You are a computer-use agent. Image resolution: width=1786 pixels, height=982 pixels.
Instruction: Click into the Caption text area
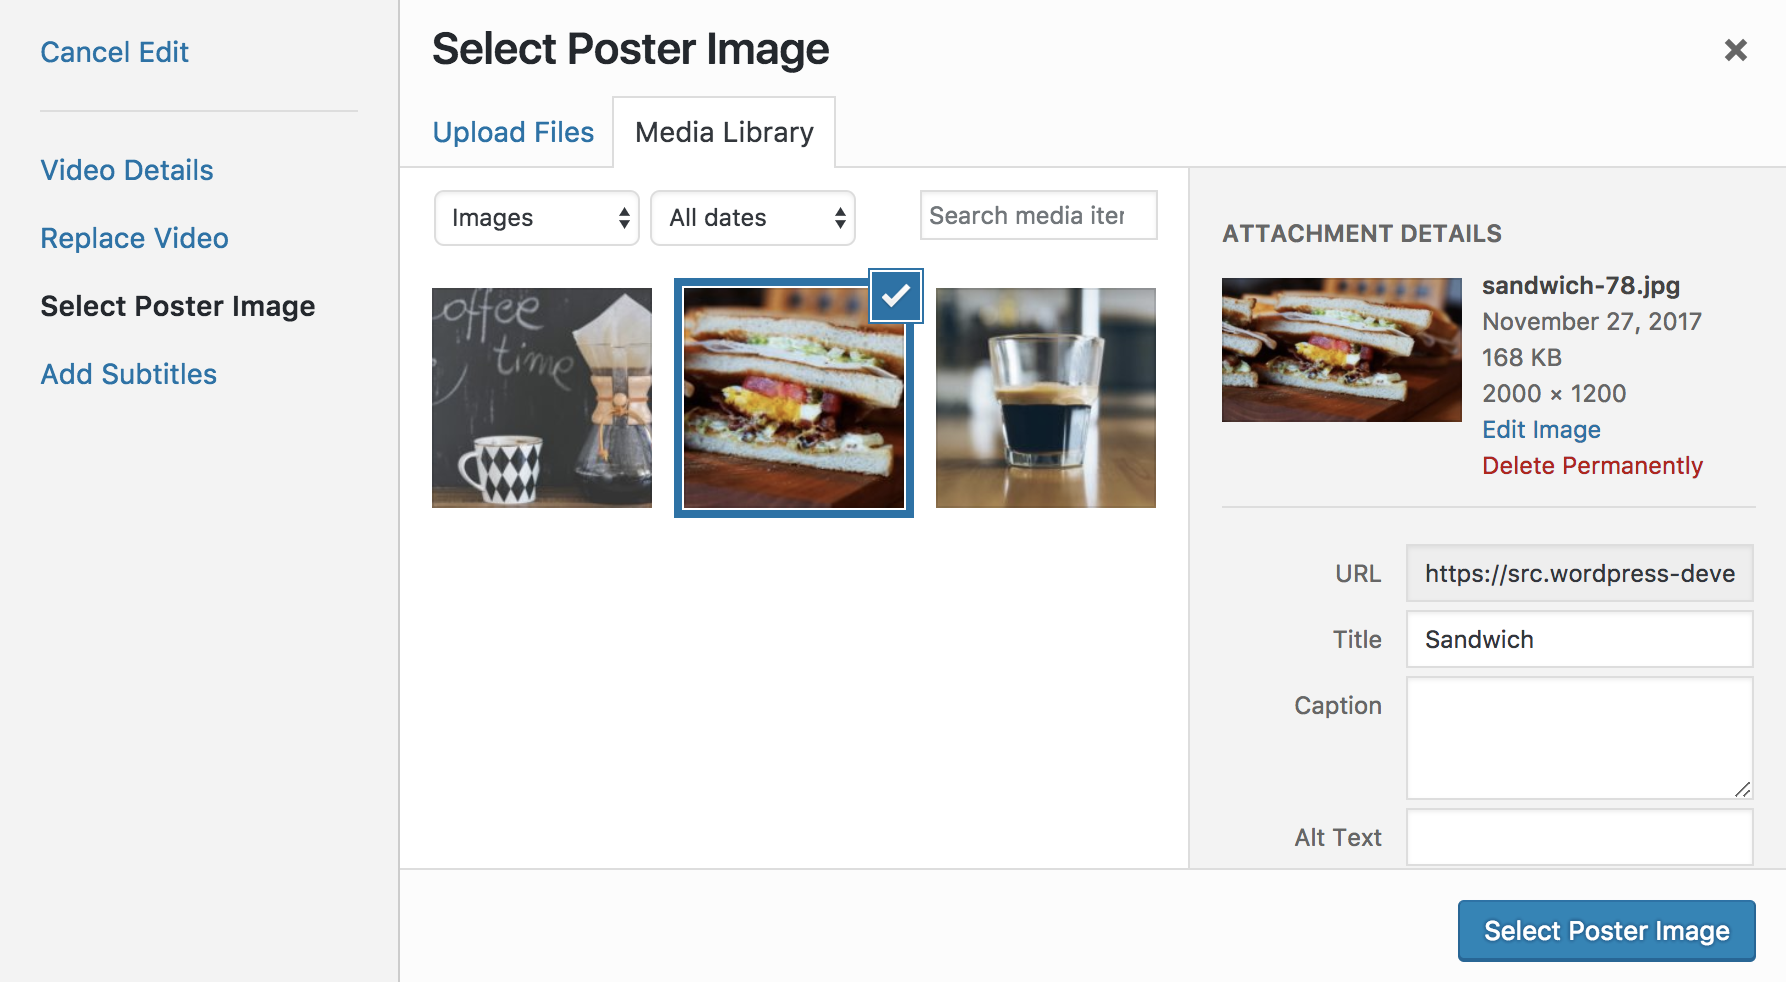click(1579, 738)
